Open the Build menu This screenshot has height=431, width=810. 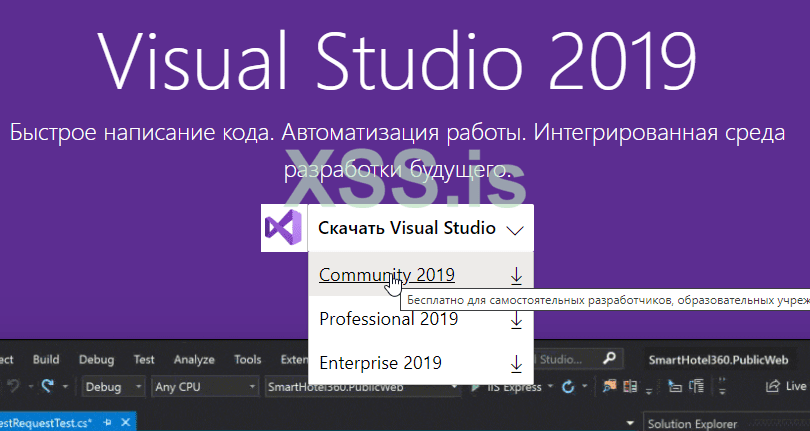[46, 359]
